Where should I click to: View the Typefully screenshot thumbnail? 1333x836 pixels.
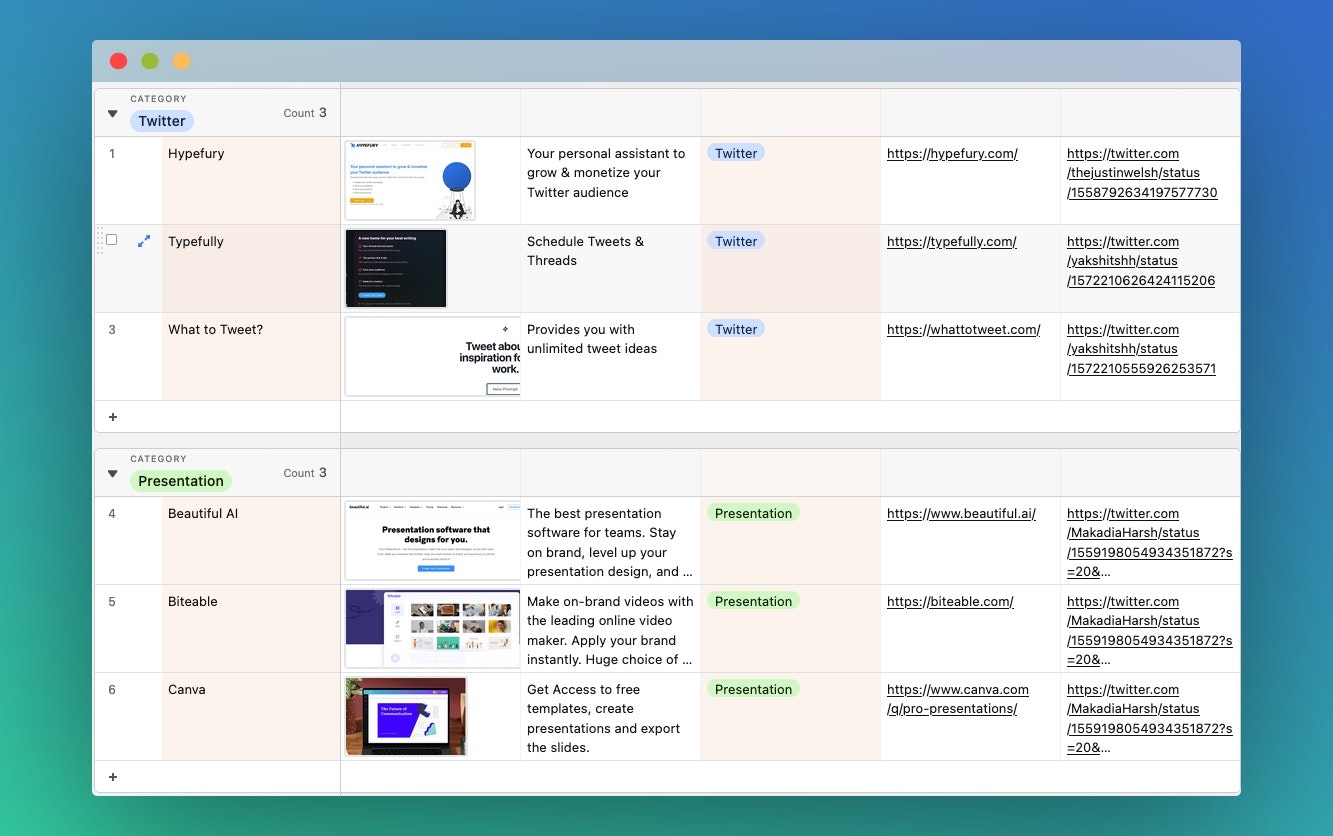pyautogui.click(x=396, y=268)
